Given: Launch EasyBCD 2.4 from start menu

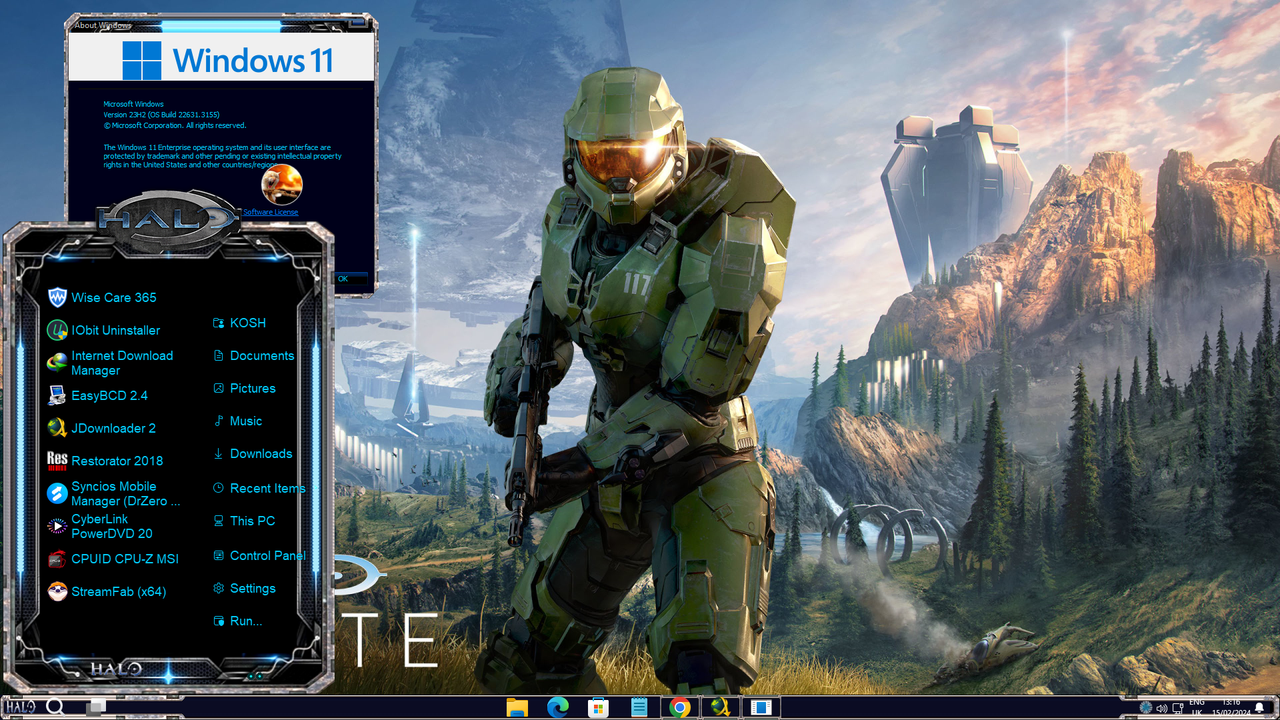Looking at the screenshot, I should pos(97,395).
